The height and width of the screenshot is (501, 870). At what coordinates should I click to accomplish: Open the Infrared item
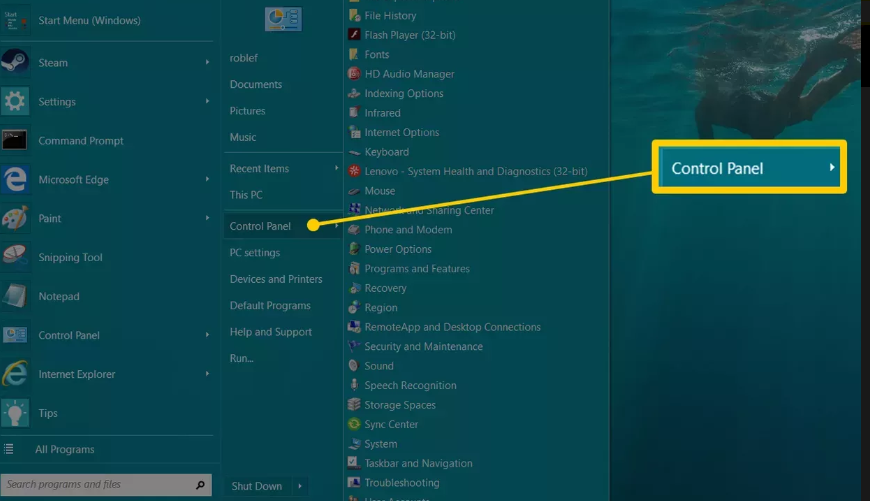coord(382,113)
